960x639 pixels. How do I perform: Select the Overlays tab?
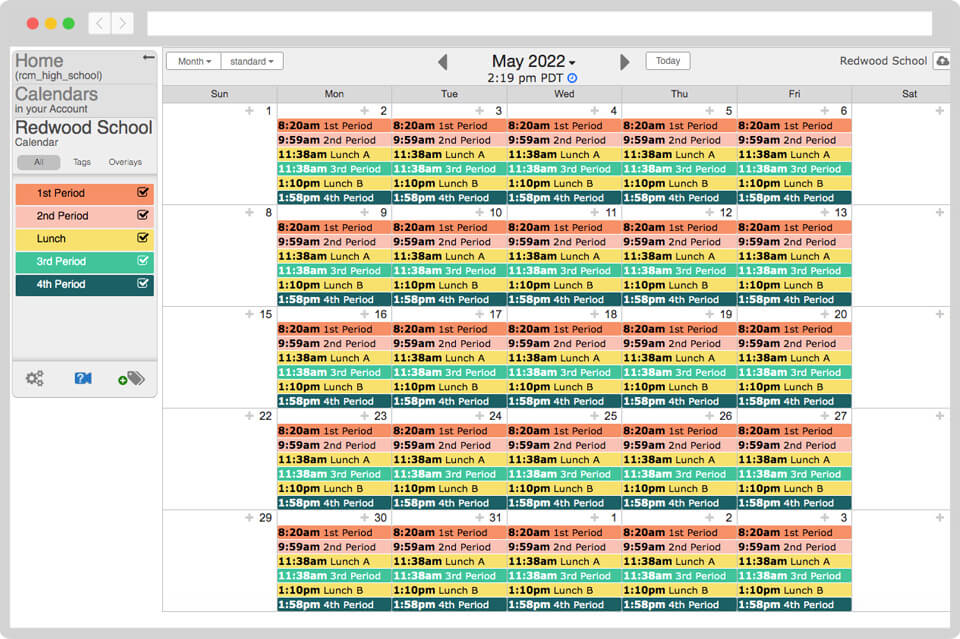(125, 162)
